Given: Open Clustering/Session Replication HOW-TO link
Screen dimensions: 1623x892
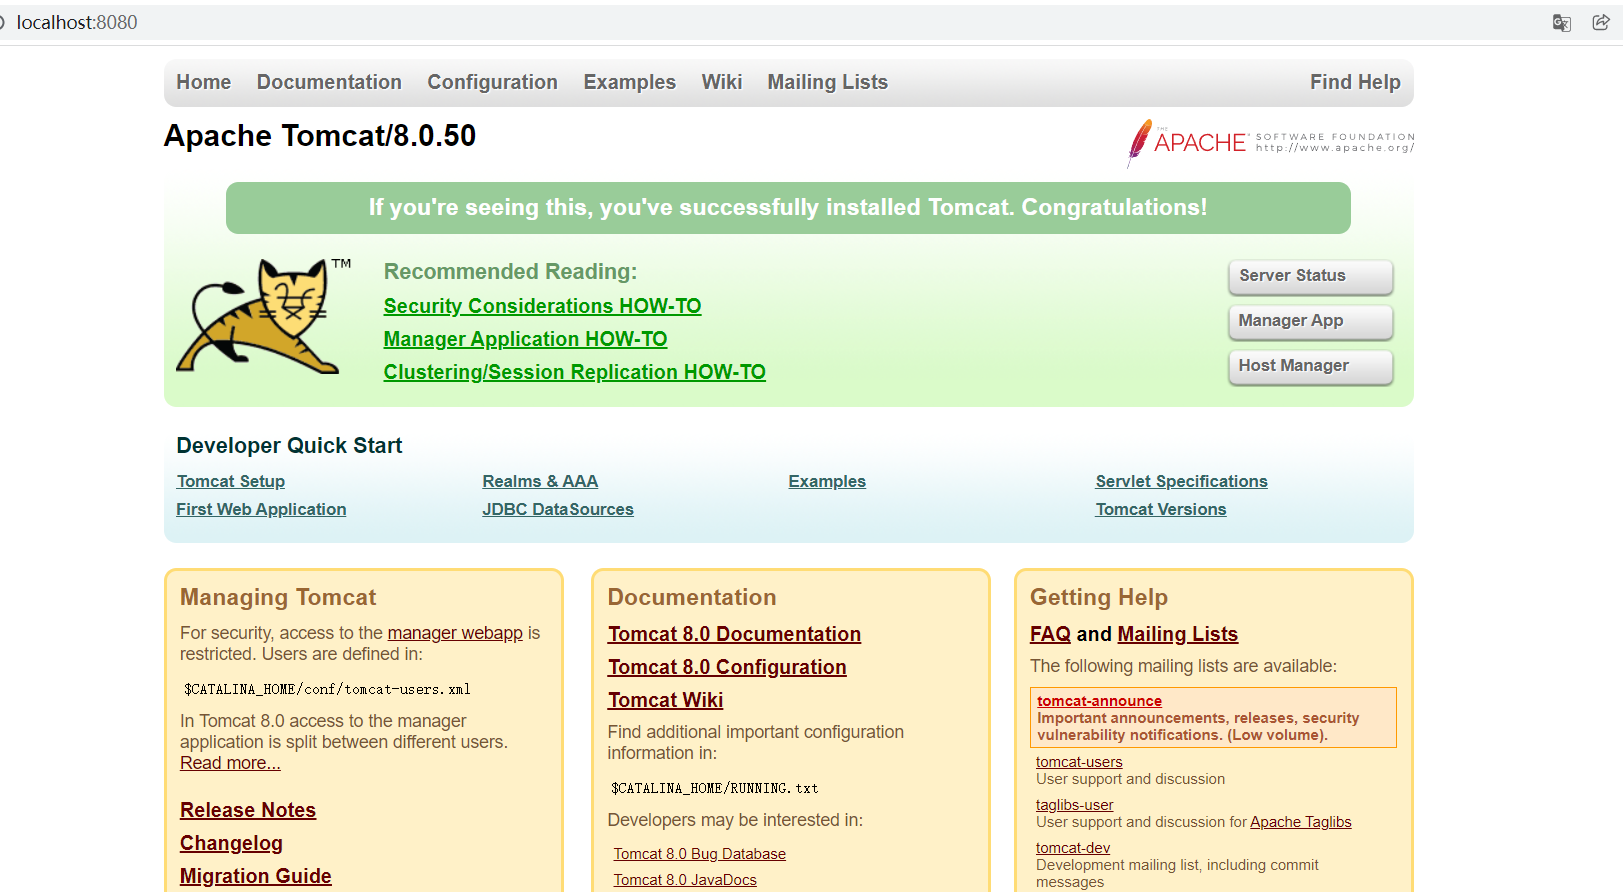Looking at the screenshot, I should pos(575,372).
